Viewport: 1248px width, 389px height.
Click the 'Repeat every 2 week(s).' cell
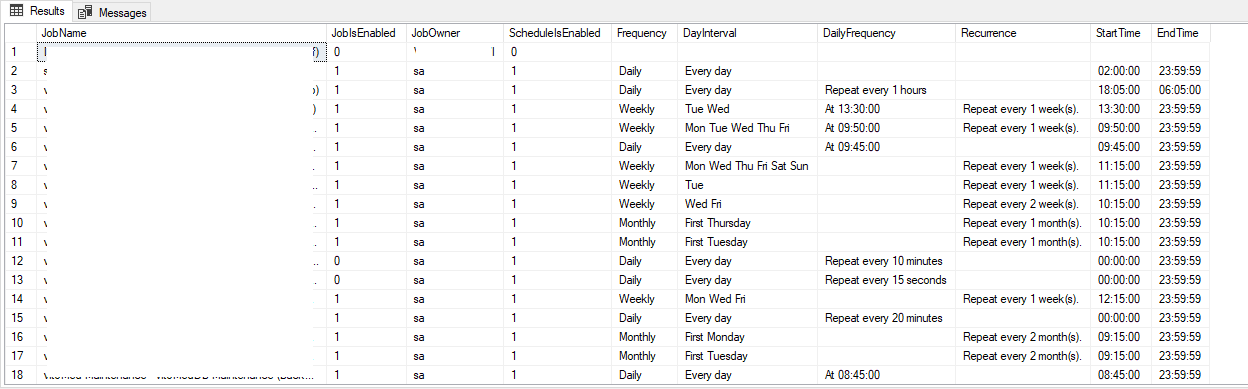pos(1023,204)
